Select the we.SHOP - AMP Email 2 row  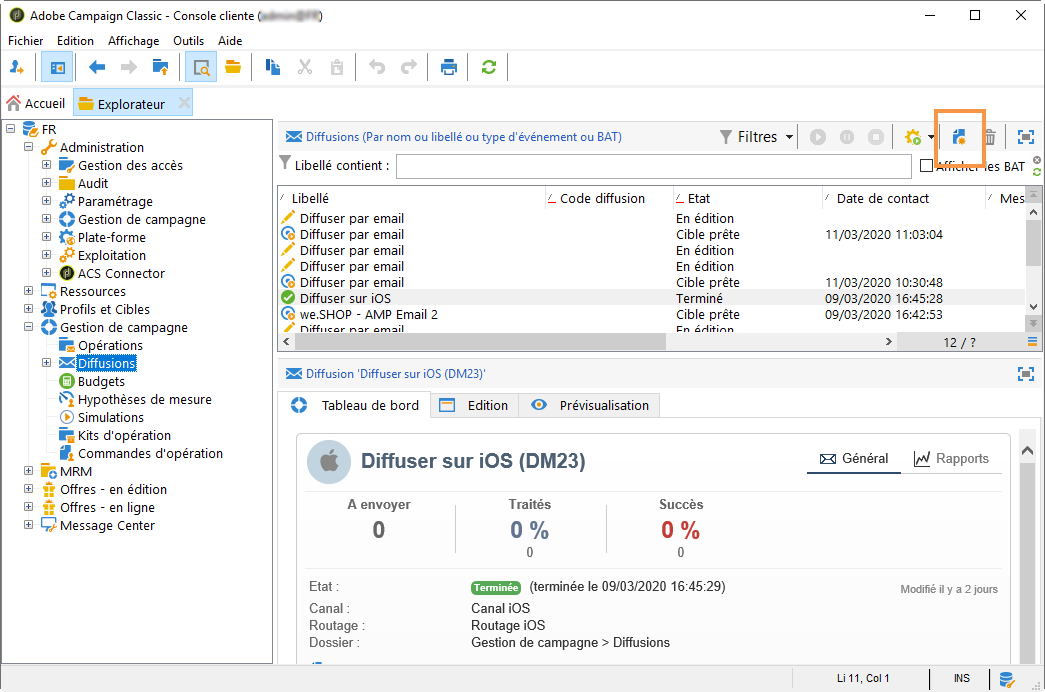click(x=652, y=315)
